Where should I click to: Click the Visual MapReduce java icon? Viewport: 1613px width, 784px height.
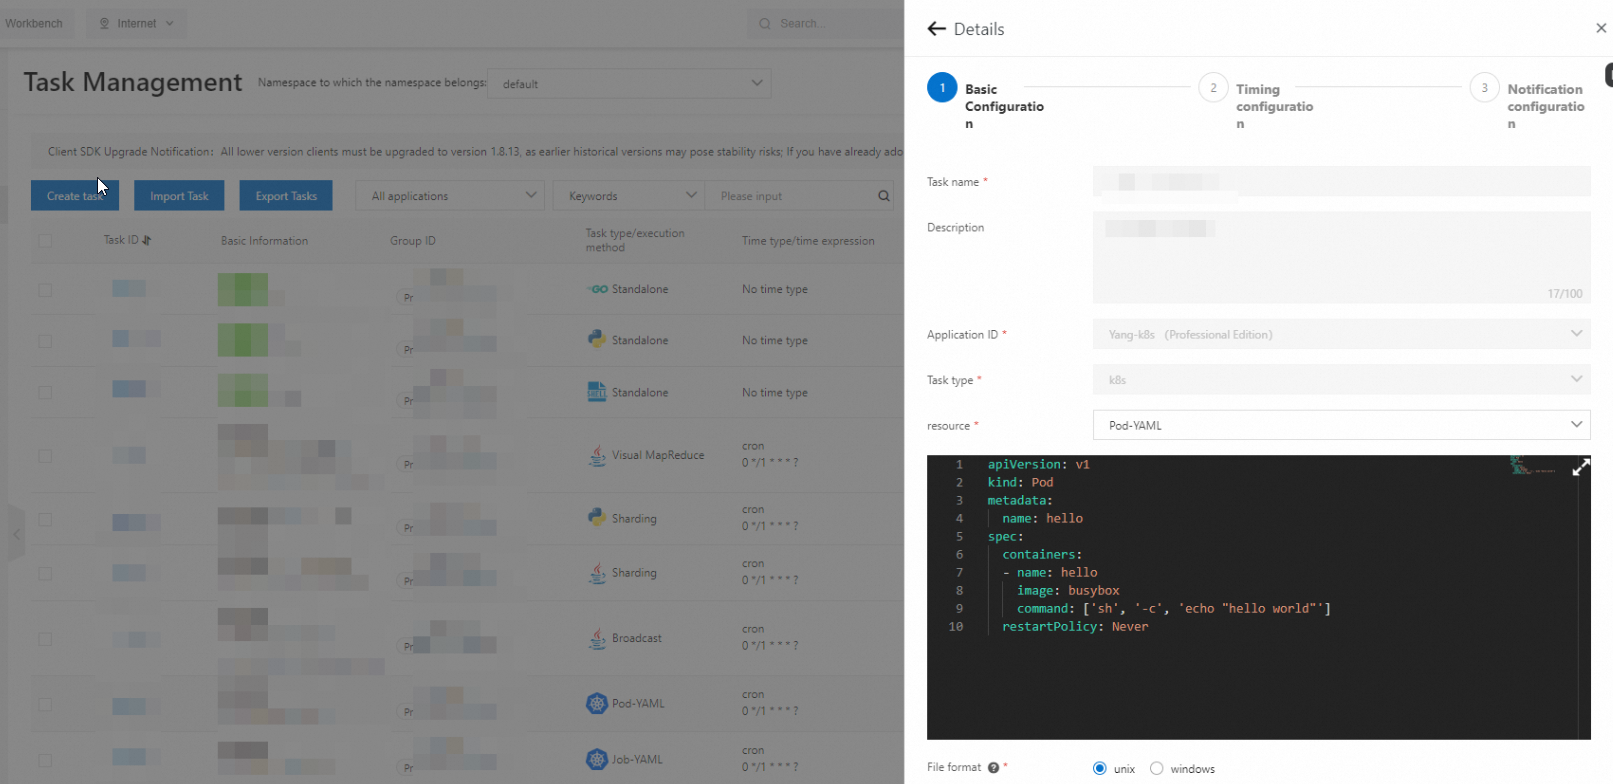597,455
